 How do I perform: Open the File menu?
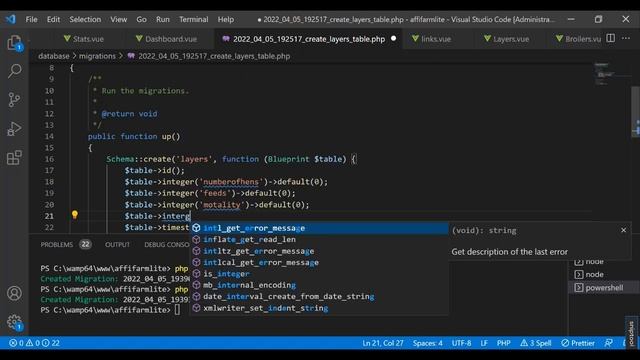coord(31,19)
